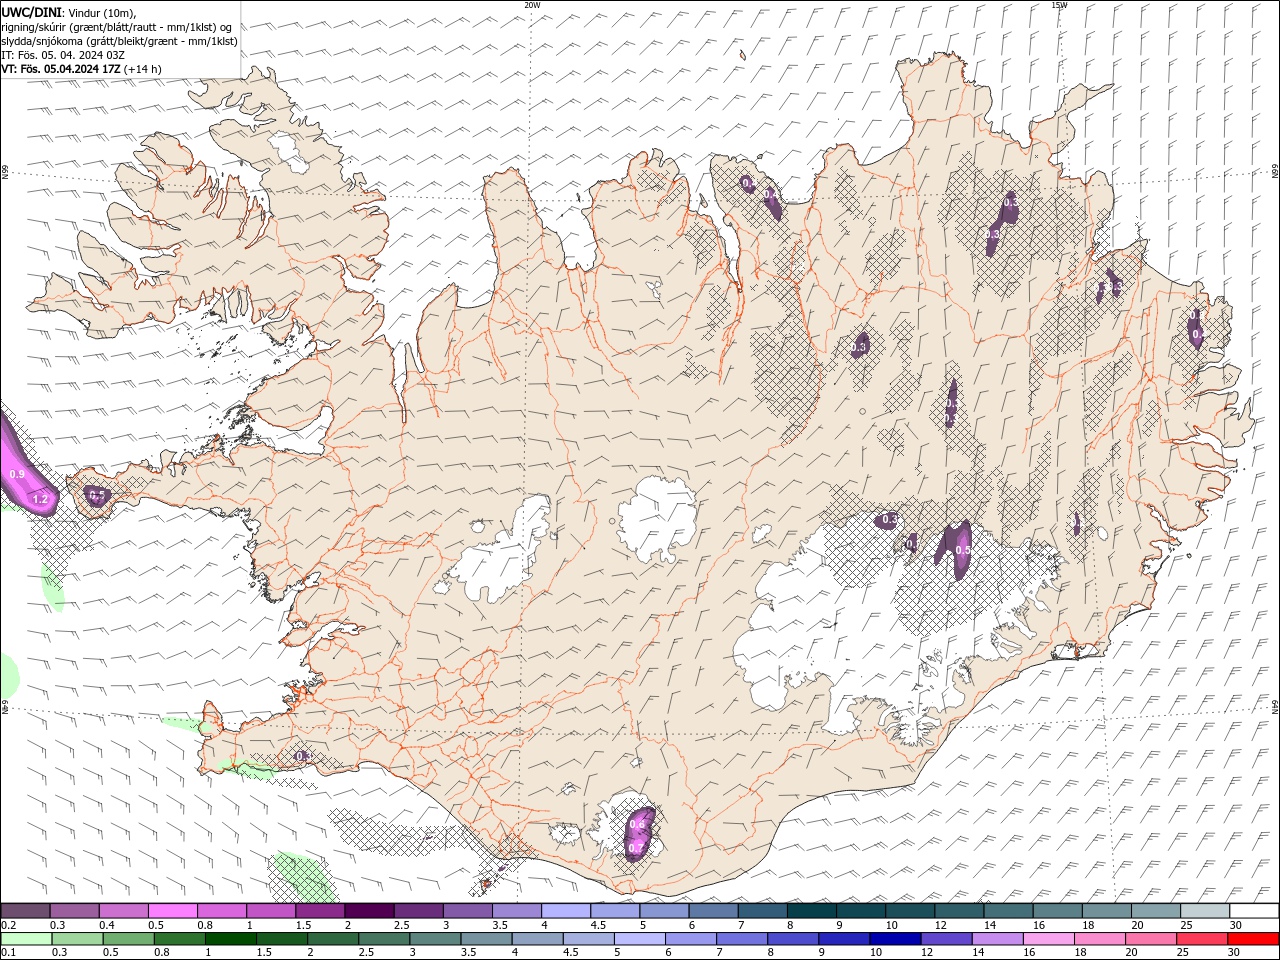Screen dimensions: 1280x960
Task: Click the 0.6 value on the southern glacier
Action: [637, 825]
